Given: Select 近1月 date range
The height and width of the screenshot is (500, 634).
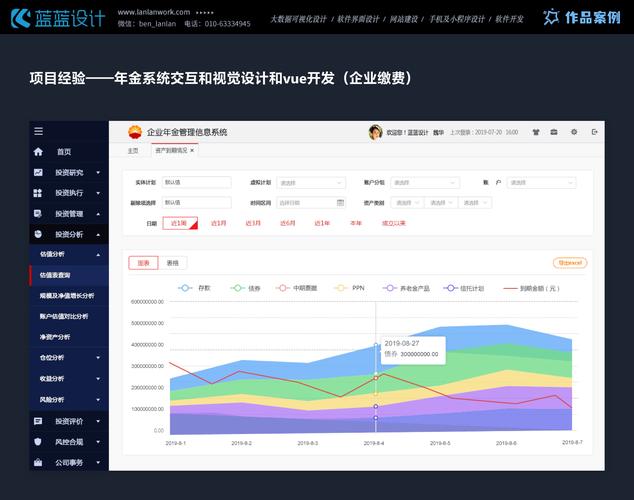Looking at the screenshot, I should pos(219,223).
